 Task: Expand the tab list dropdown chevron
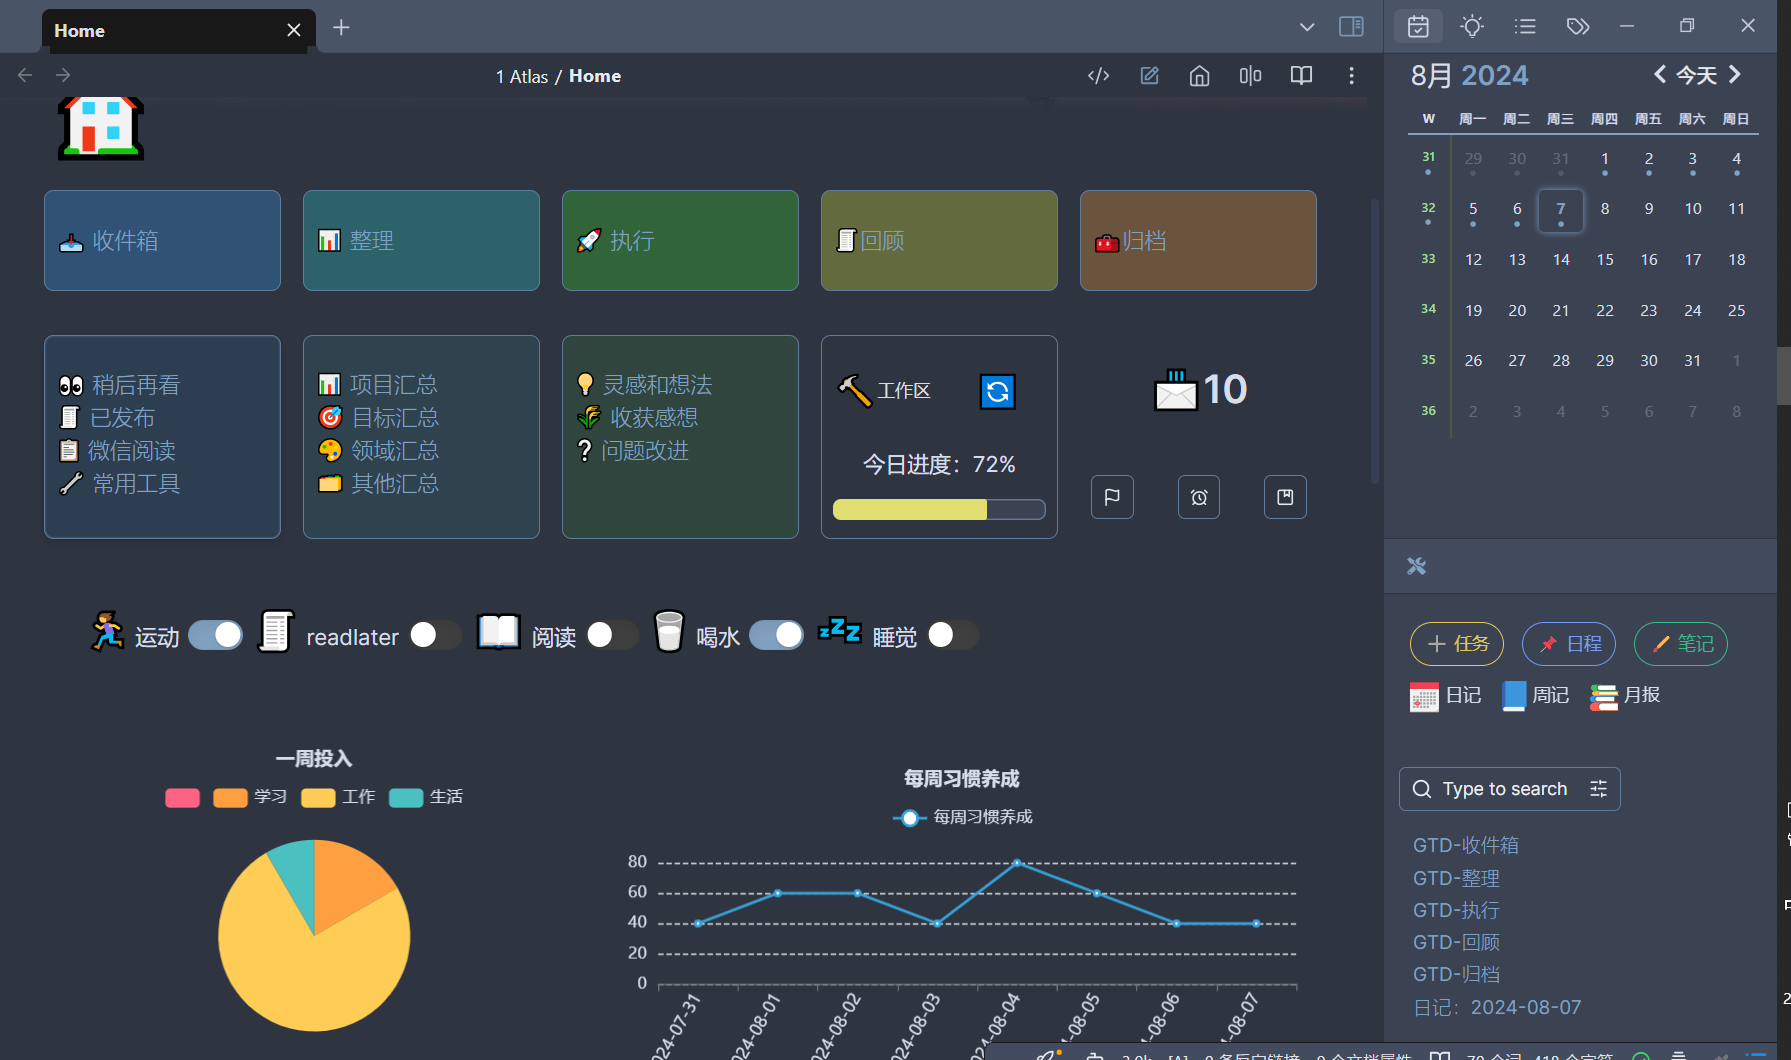tap(1307, 27)
